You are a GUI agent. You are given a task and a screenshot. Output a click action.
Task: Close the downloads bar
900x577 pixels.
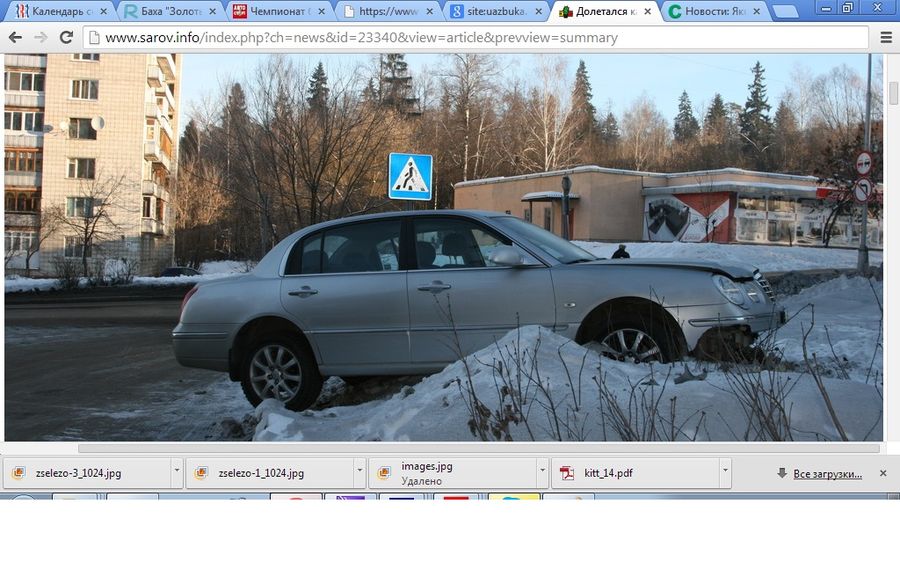883,473
